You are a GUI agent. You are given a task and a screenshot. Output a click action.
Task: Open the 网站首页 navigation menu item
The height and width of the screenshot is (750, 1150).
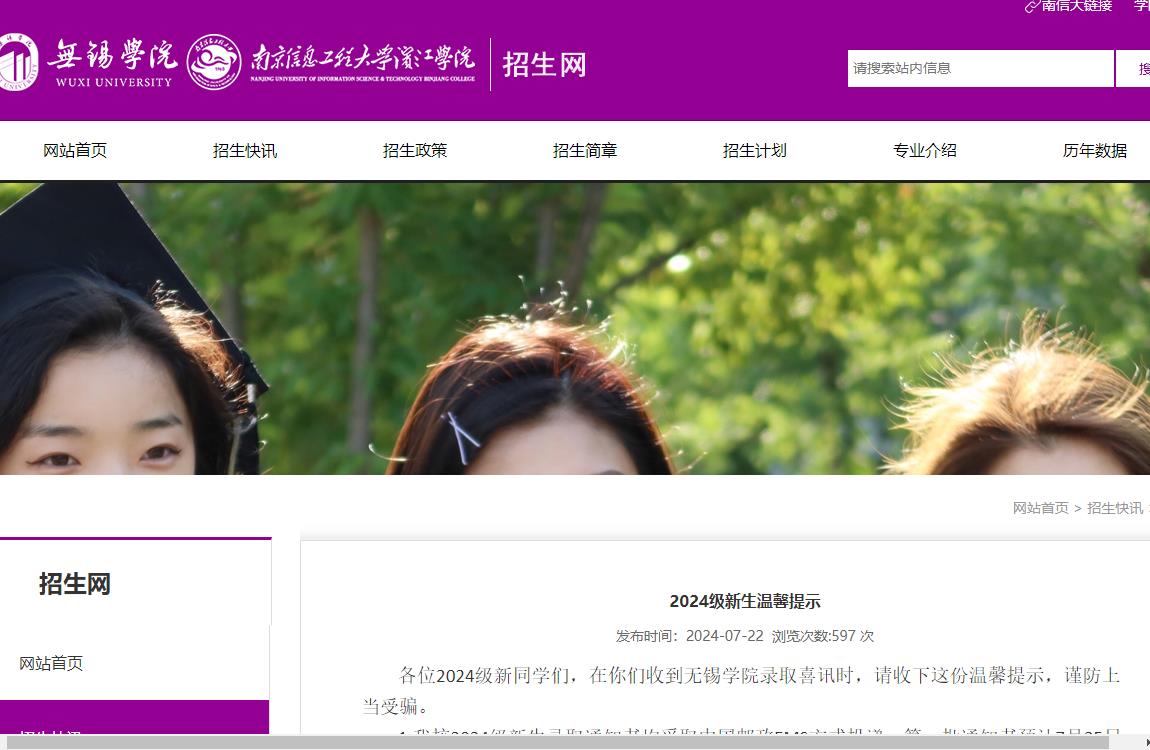(x=75, y=151)
